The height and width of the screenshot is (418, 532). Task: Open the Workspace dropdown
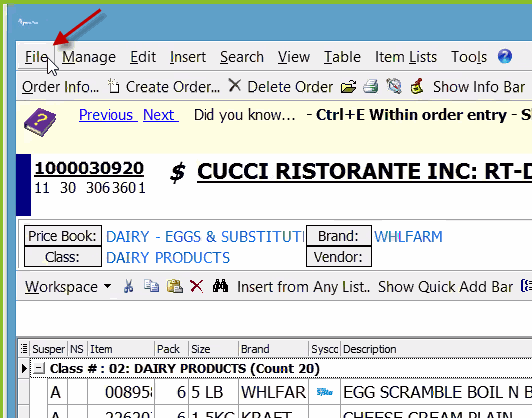click(68, 287)
